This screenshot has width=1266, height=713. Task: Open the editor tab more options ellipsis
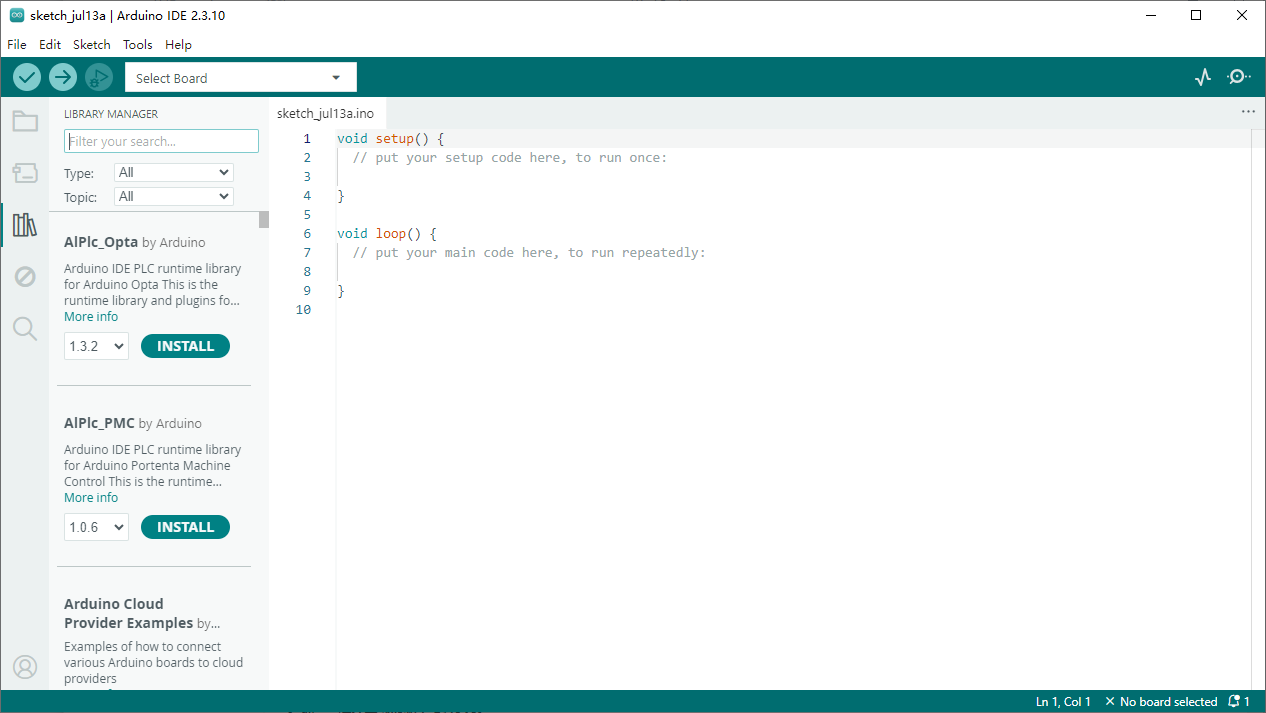(1248, 112)
